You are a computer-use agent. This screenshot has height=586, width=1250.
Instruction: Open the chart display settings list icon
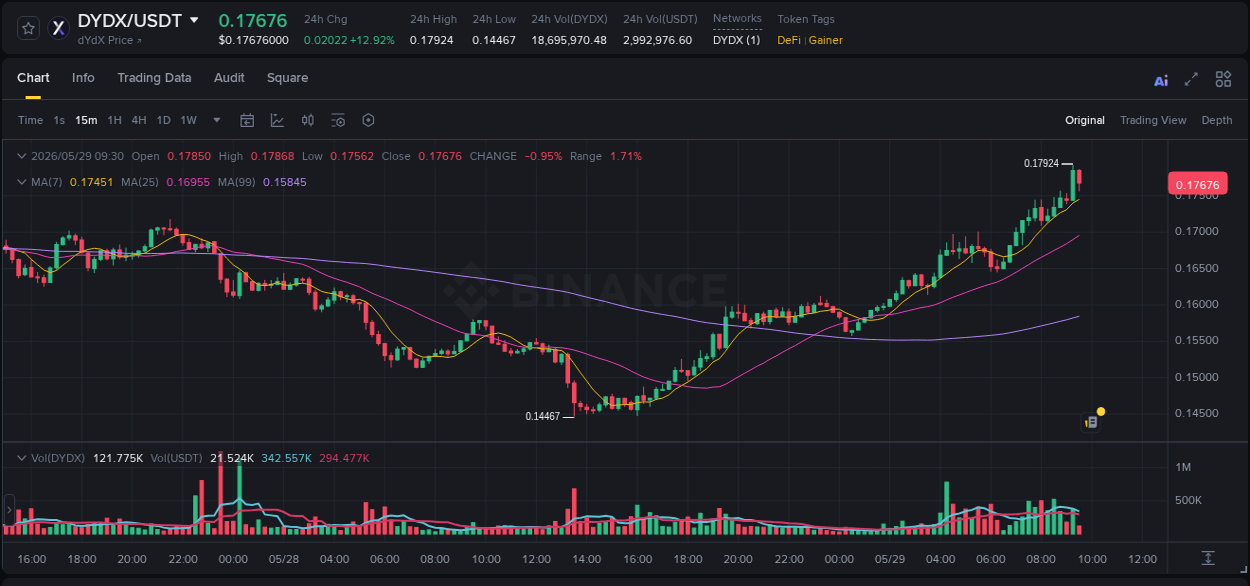(338, 120)
